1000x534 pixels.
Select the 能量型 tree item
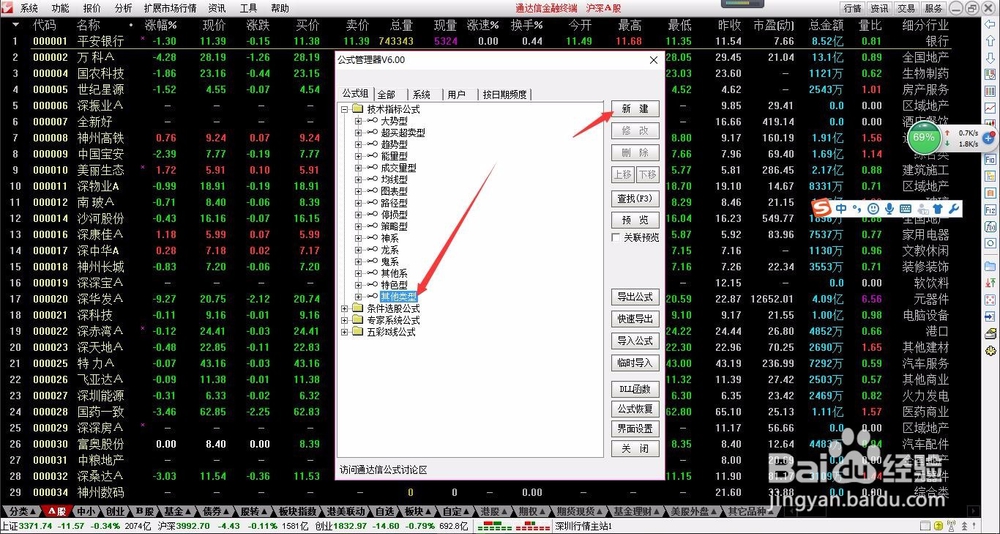pos(394,156)
